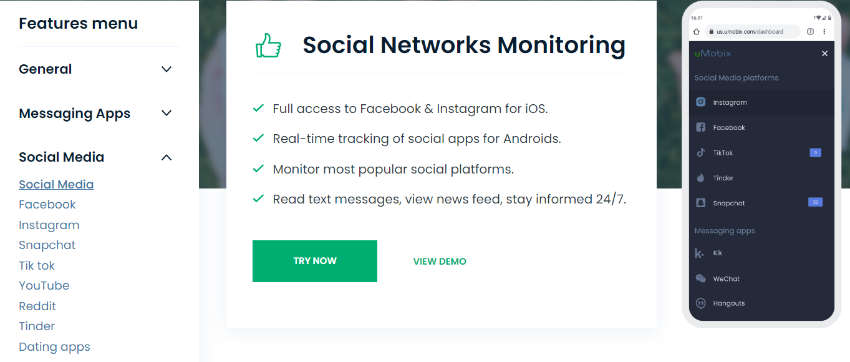Close the uMobix phone menu
850x362 pixels.
pos(825,53)
